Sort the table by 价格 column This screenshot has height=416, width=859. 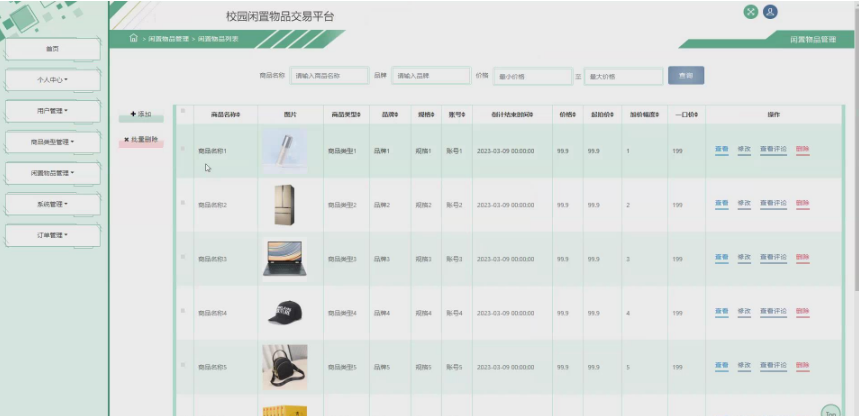[568, 115]
